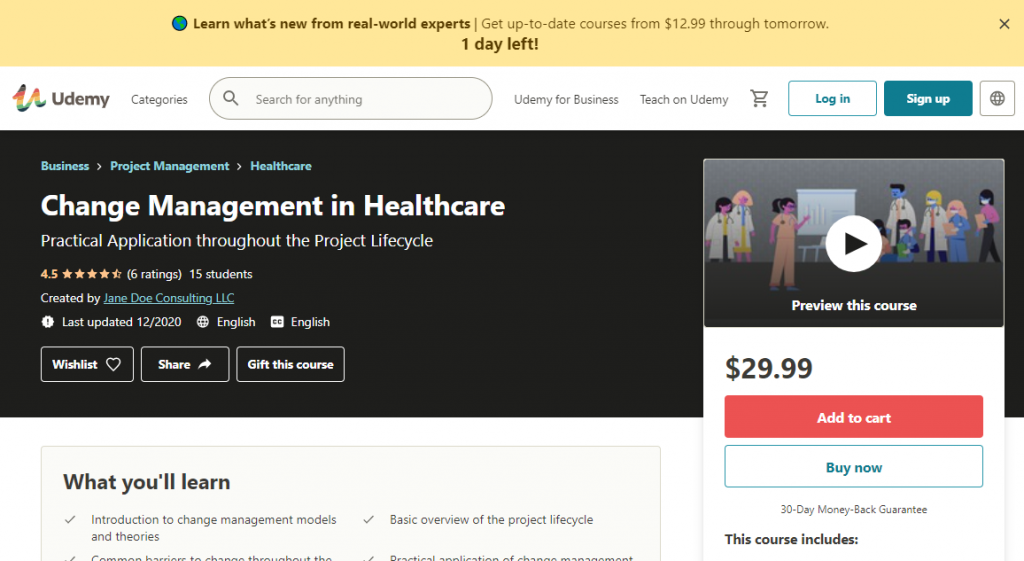The width and height of the screenshot is (1024, 561).
Task: Add course to Wishlist
Action: [x=86, y=365]
